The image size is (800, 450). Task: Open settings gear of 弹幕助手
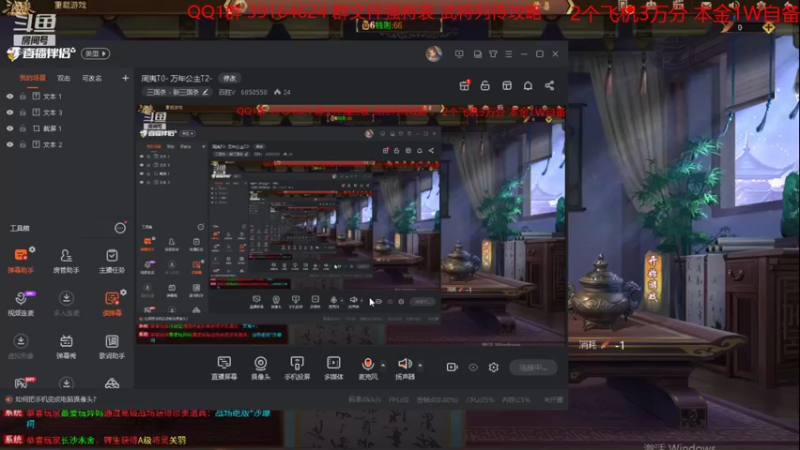[32, 249]
